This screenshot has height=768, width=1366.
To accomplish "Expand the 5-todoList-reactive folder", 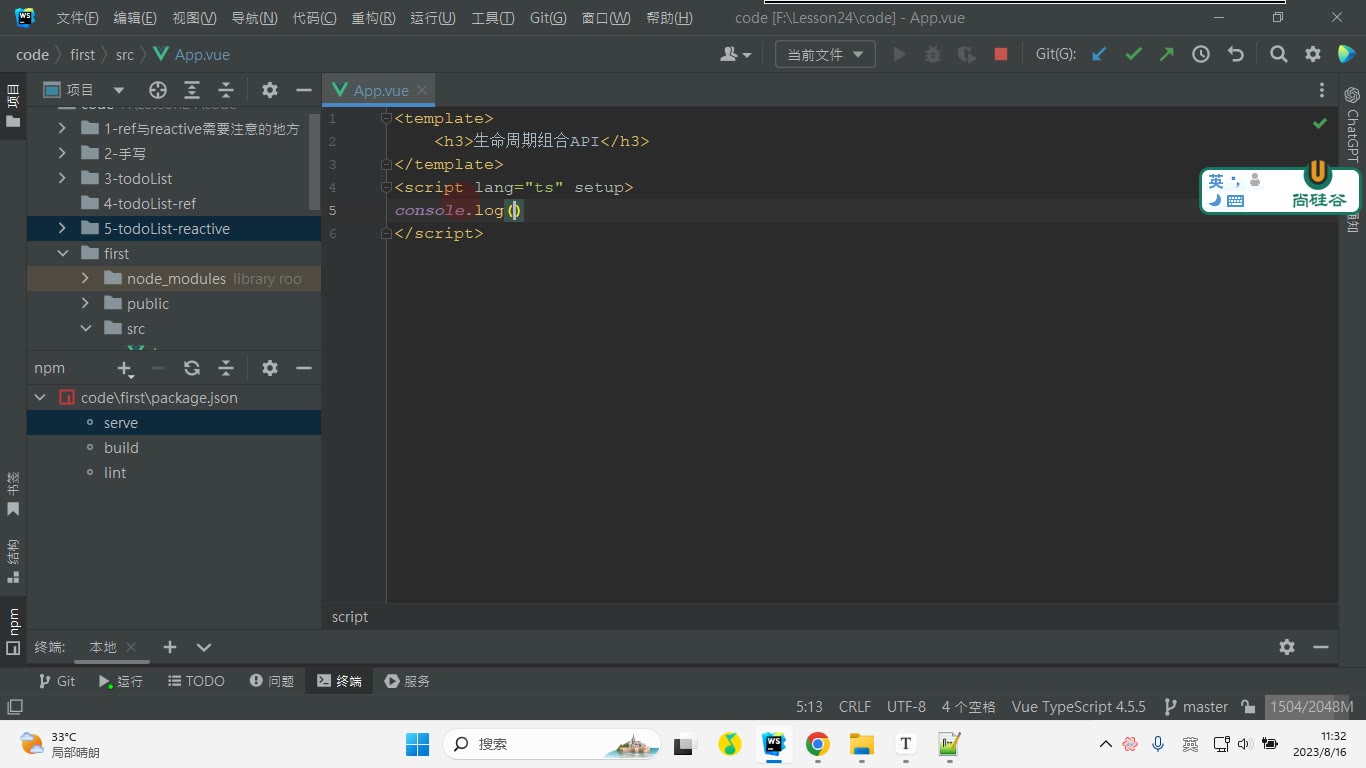I will [62, 229].
